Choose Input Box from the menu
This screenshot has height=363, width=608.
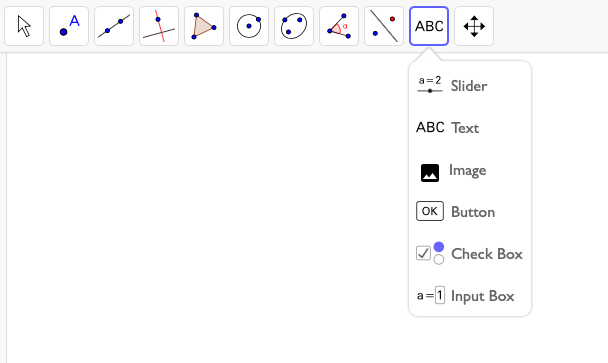470,296
